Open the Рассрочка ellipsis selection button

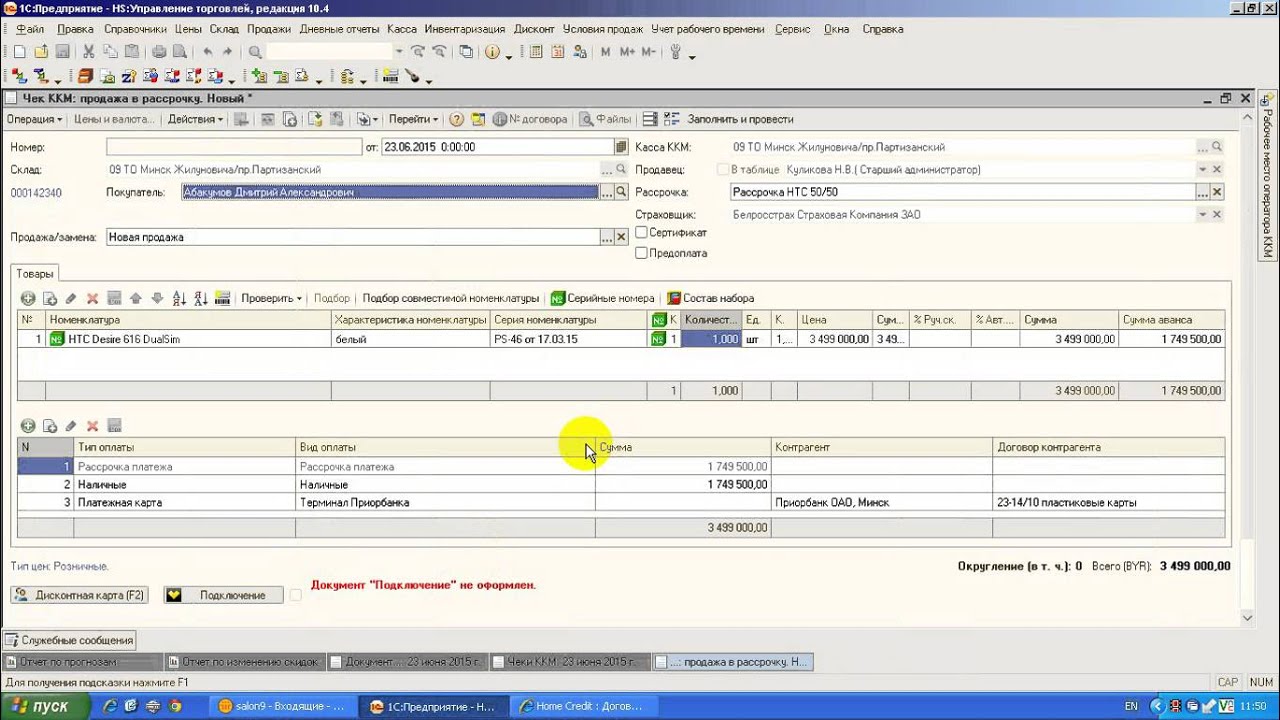click(1203, 192)
